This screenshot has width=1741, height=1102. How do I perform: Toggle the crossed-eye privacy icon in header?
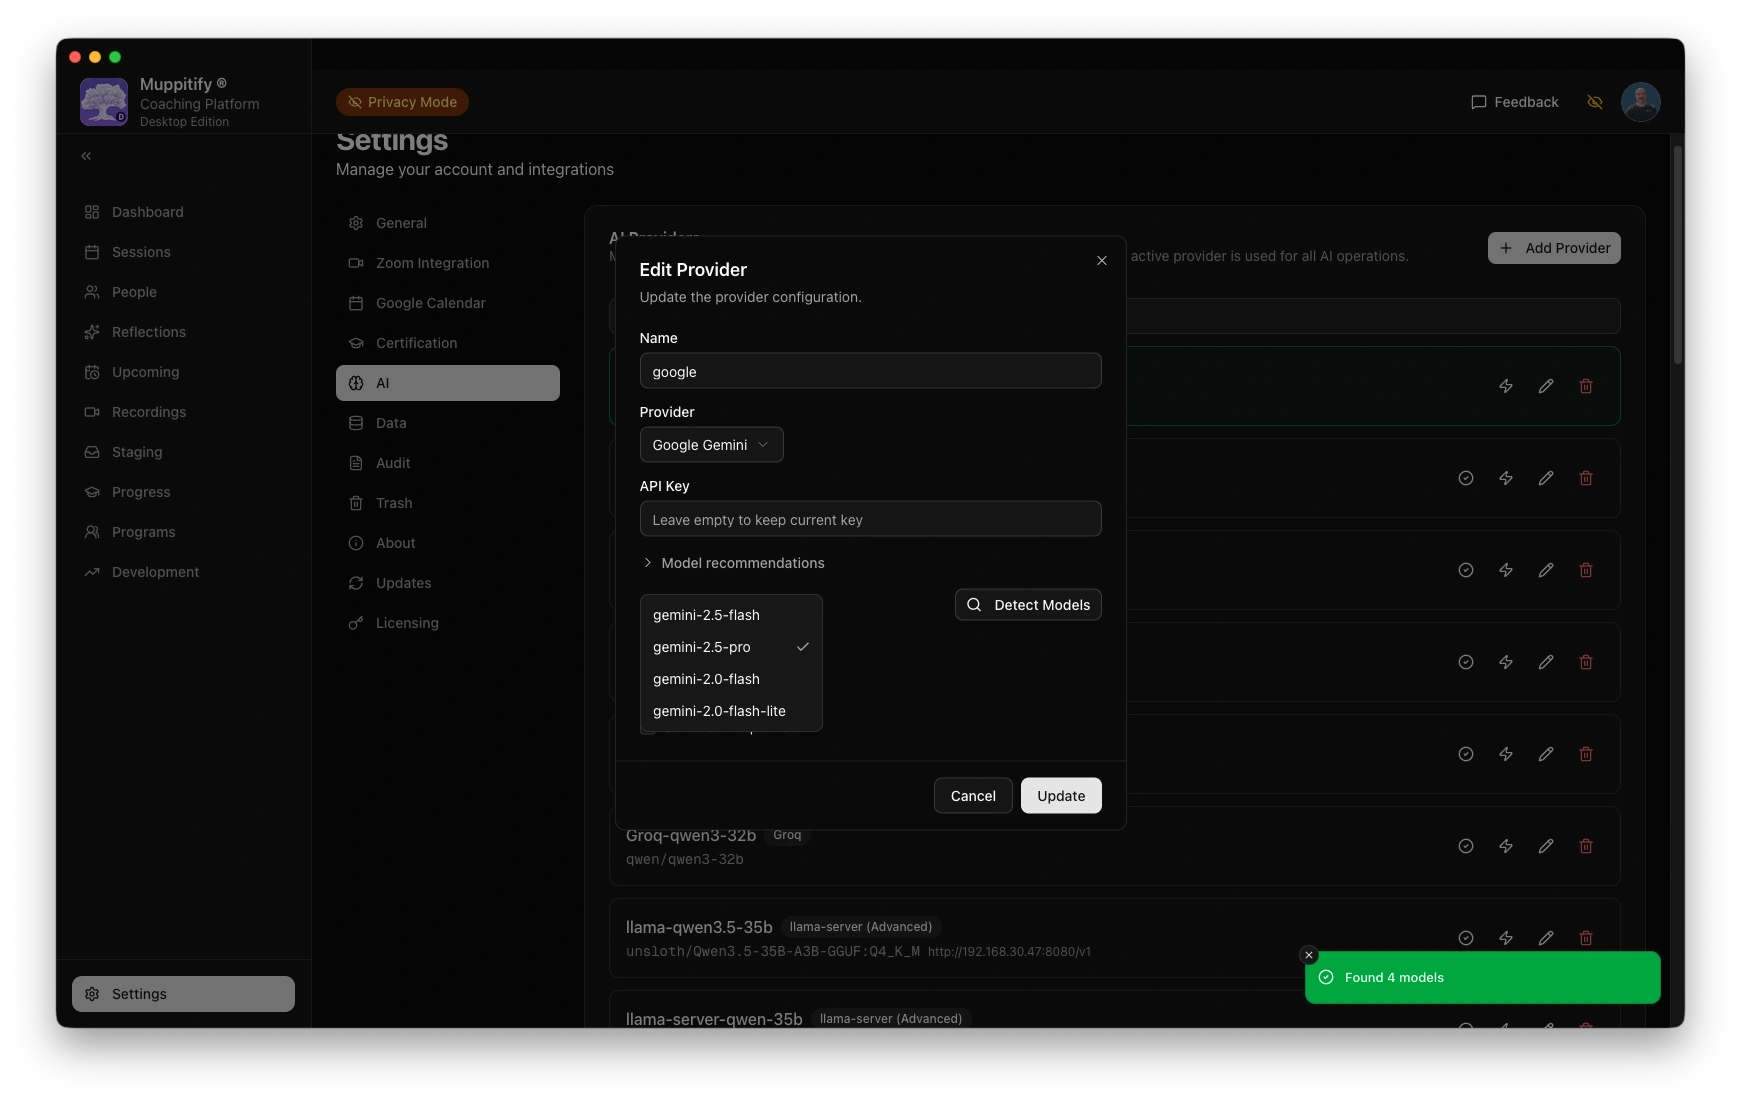(1594, 102)
